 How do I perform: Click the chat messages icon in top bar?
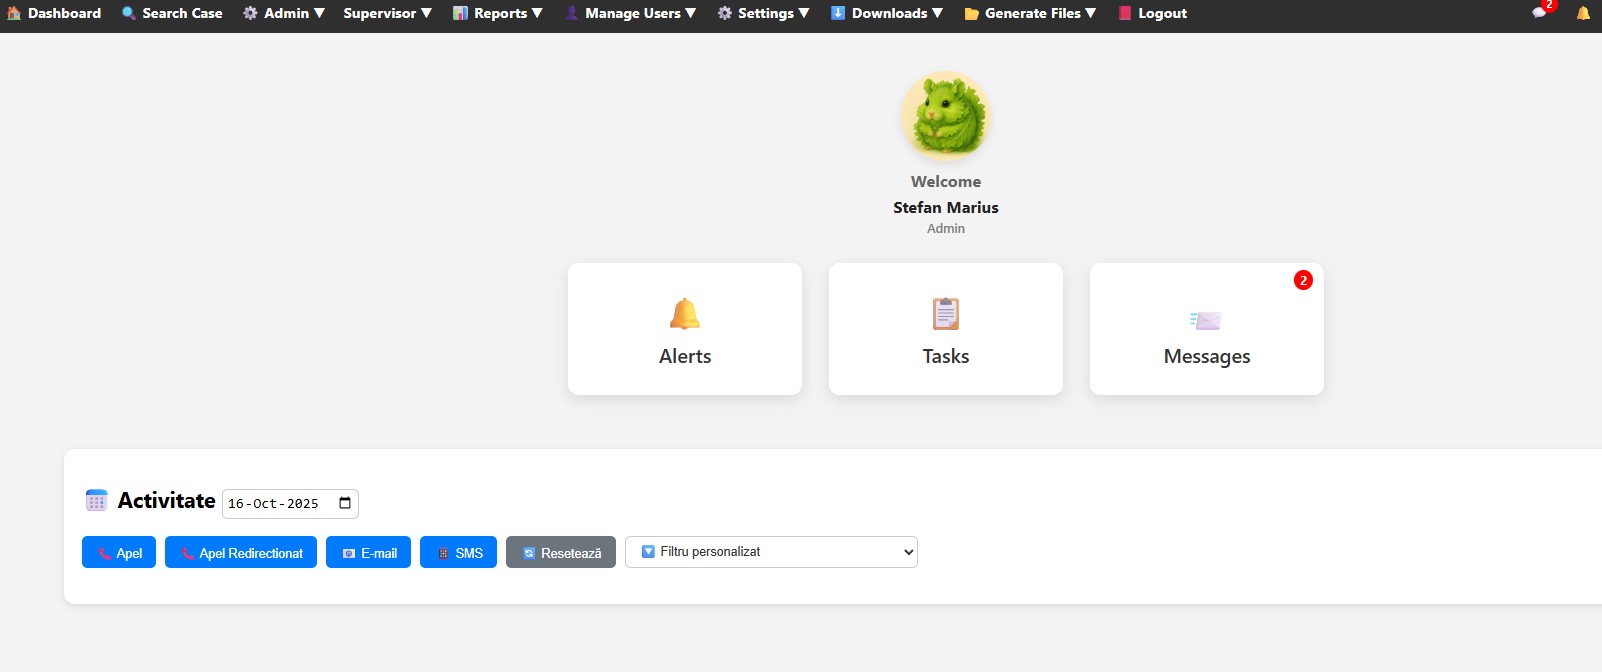pos(1539,13)
